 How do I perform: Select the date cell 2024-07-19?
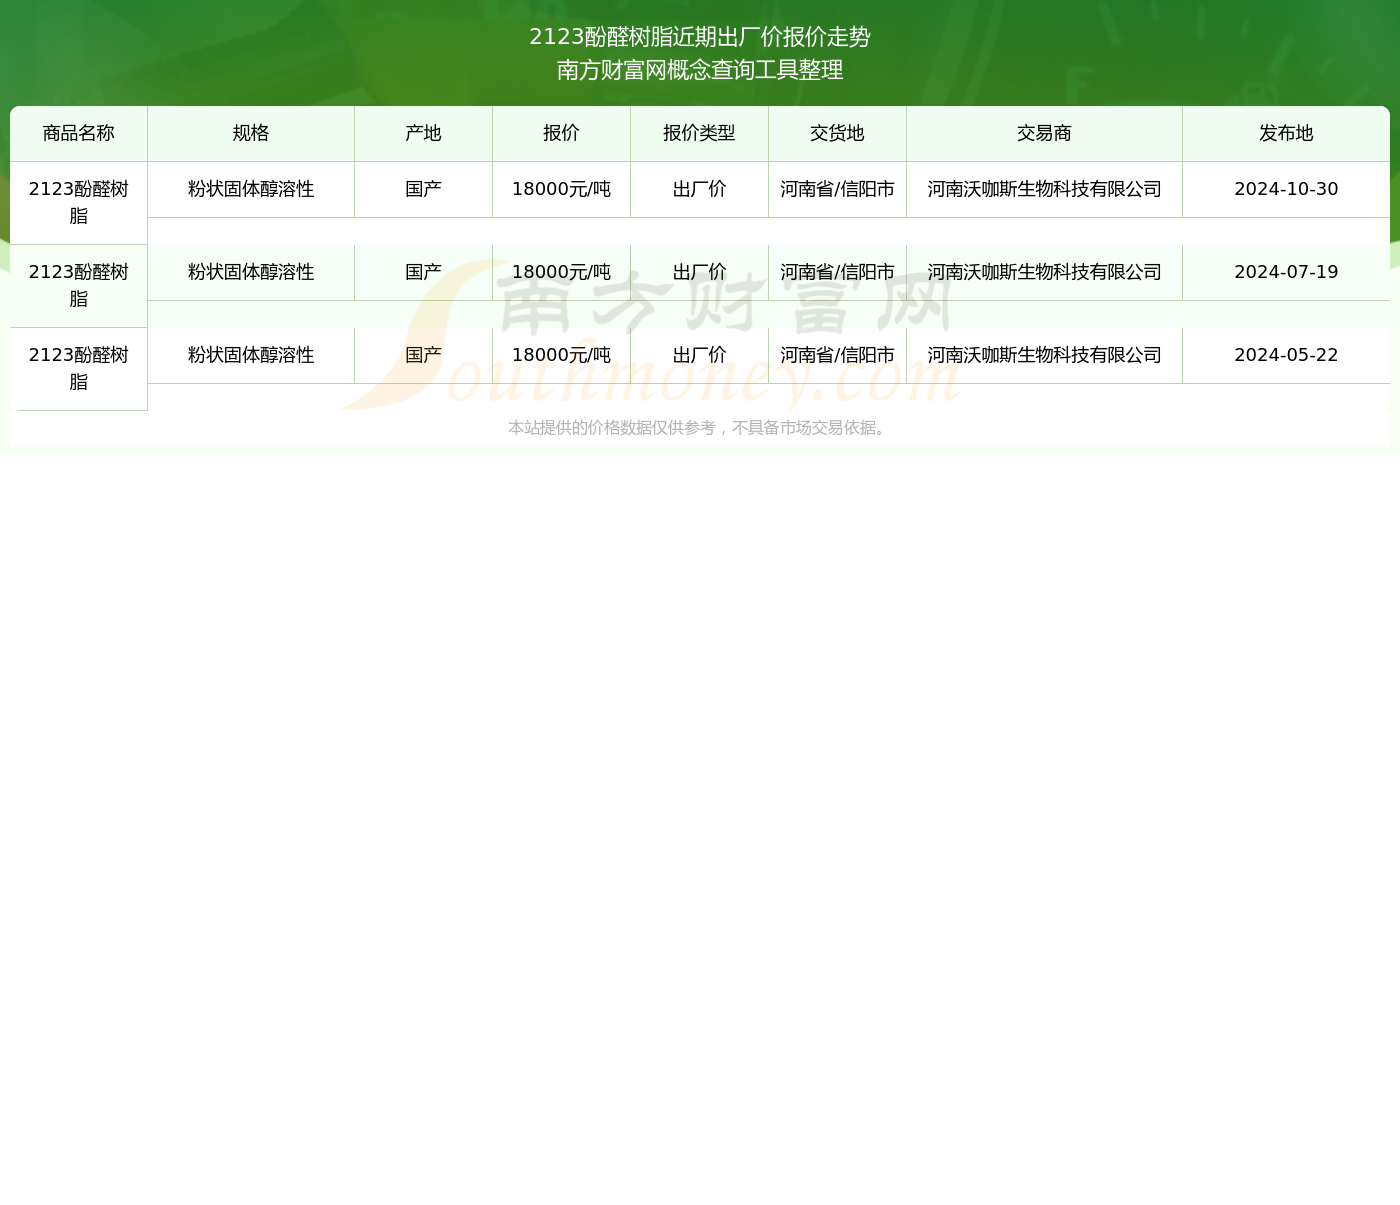point(1286,272)
